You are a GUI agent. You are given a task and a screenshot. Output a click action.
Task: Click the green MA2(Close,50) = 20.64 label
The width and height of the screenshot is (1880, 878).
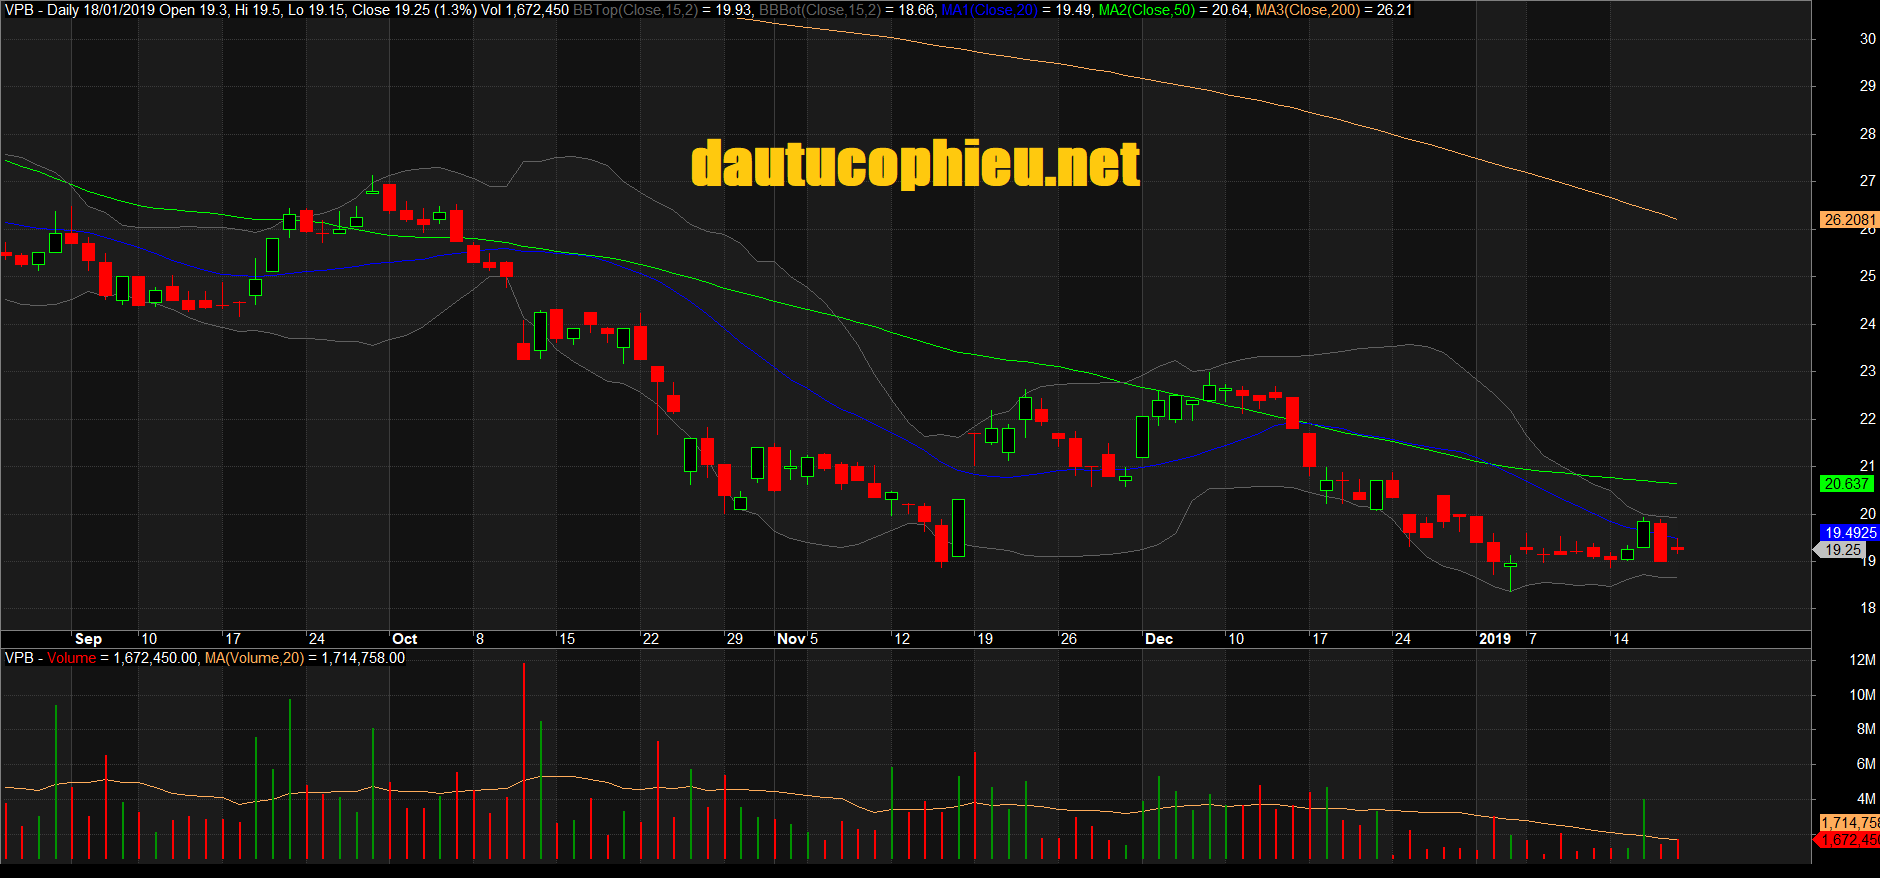1174,10
